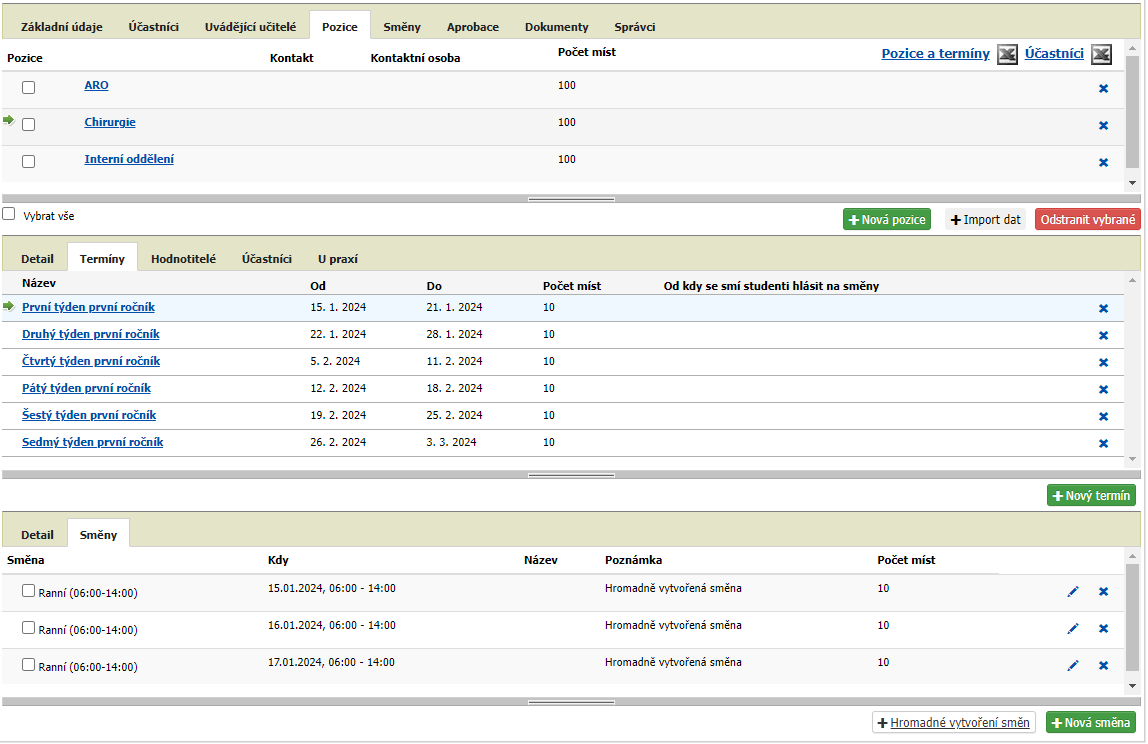The height and width of the screenshot is (744, 1148).
Task: Click the shifts list resize handle bar
Action: point(571,702)
